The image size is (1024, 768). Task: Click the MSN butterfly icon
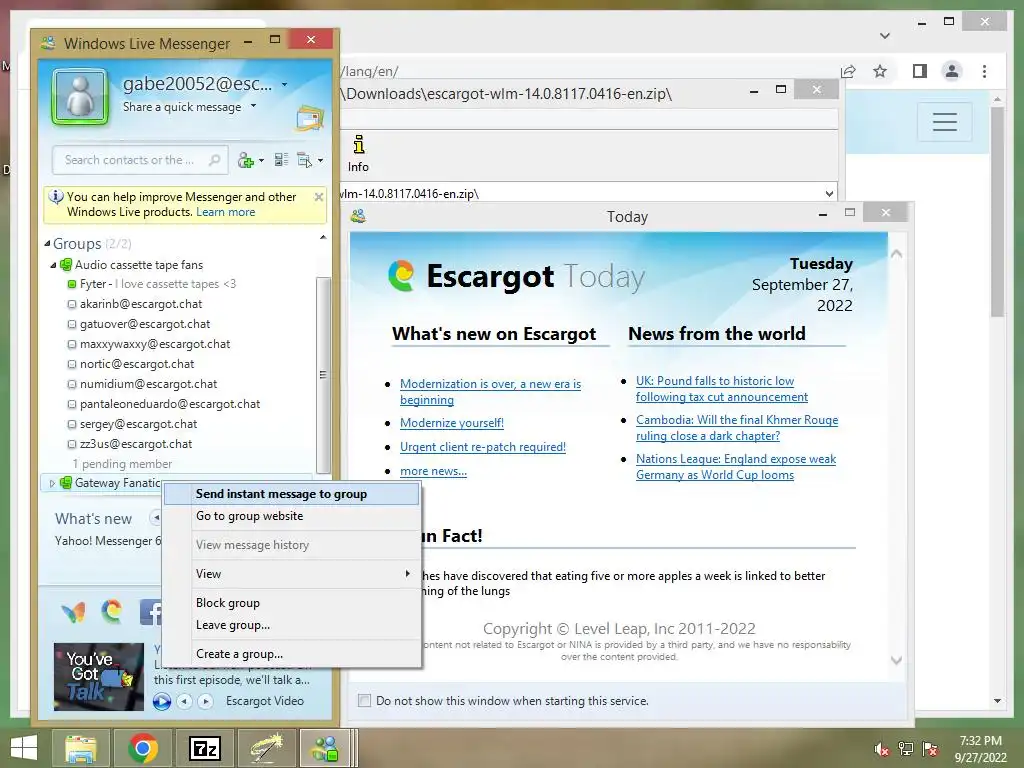(x=73, y=612)
